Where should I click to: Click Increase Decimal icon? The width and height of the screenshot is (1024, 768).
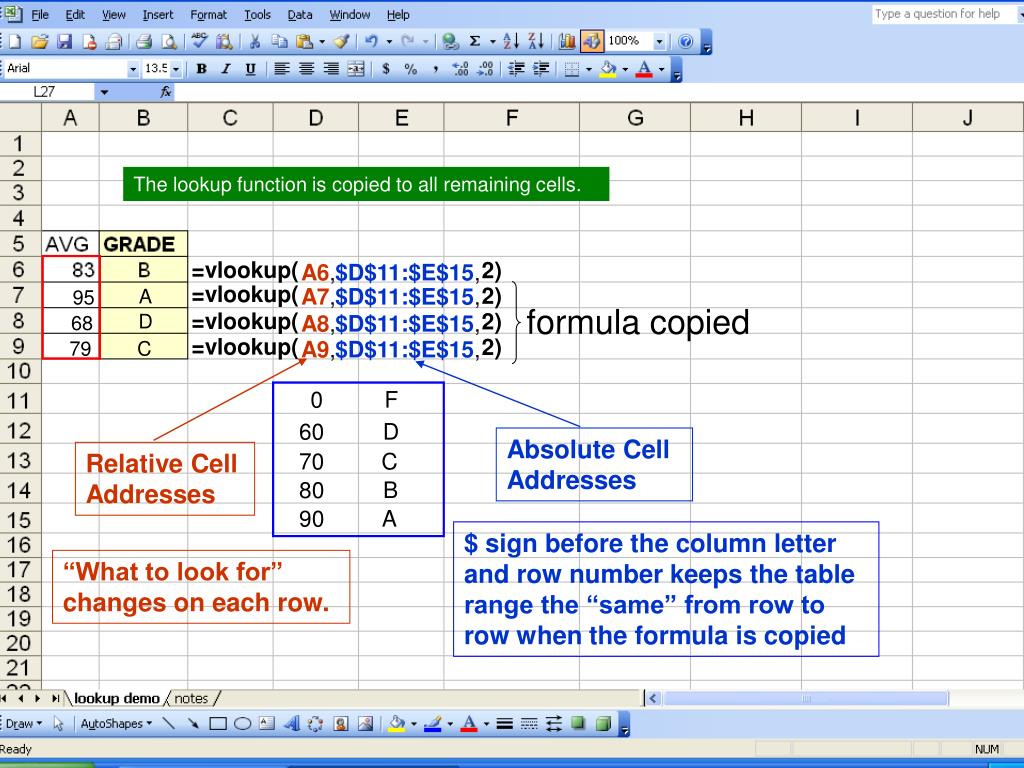tap(460, 69)
